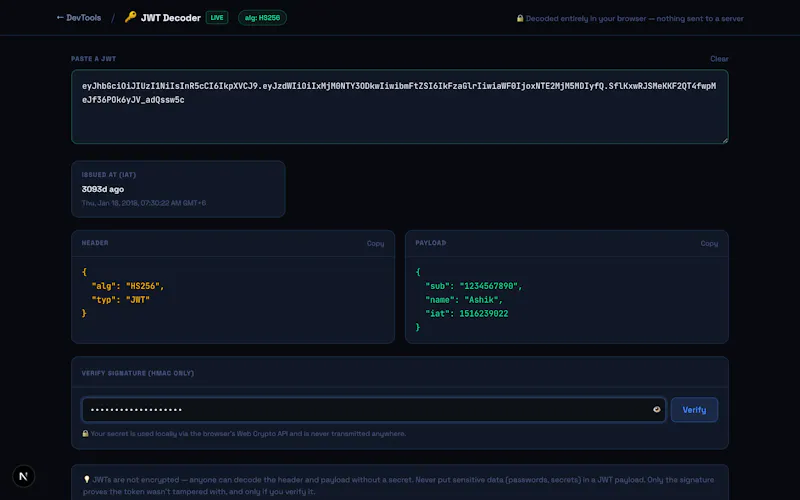This screenshot has width=800, height=500.
Task: Focus the JWT token text area
Action: [399, 107]
